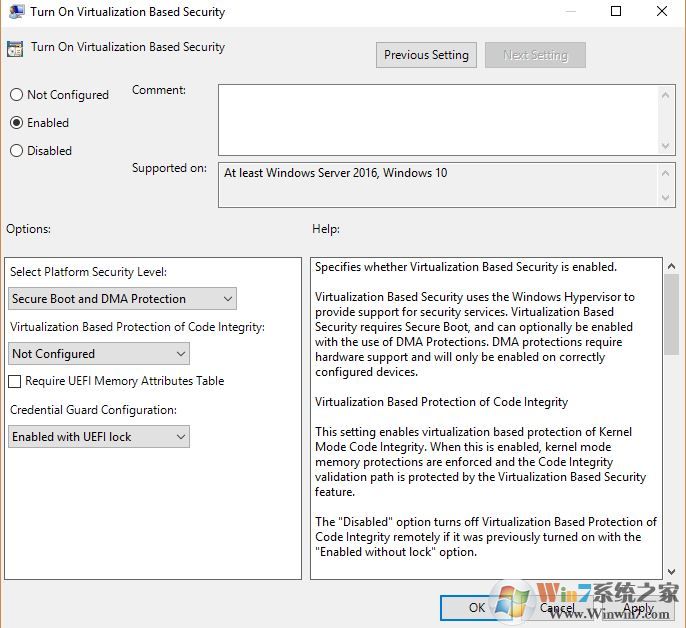Click the Apply button
The height and width of the screenshot is (628, 686).
coord(638,607)
